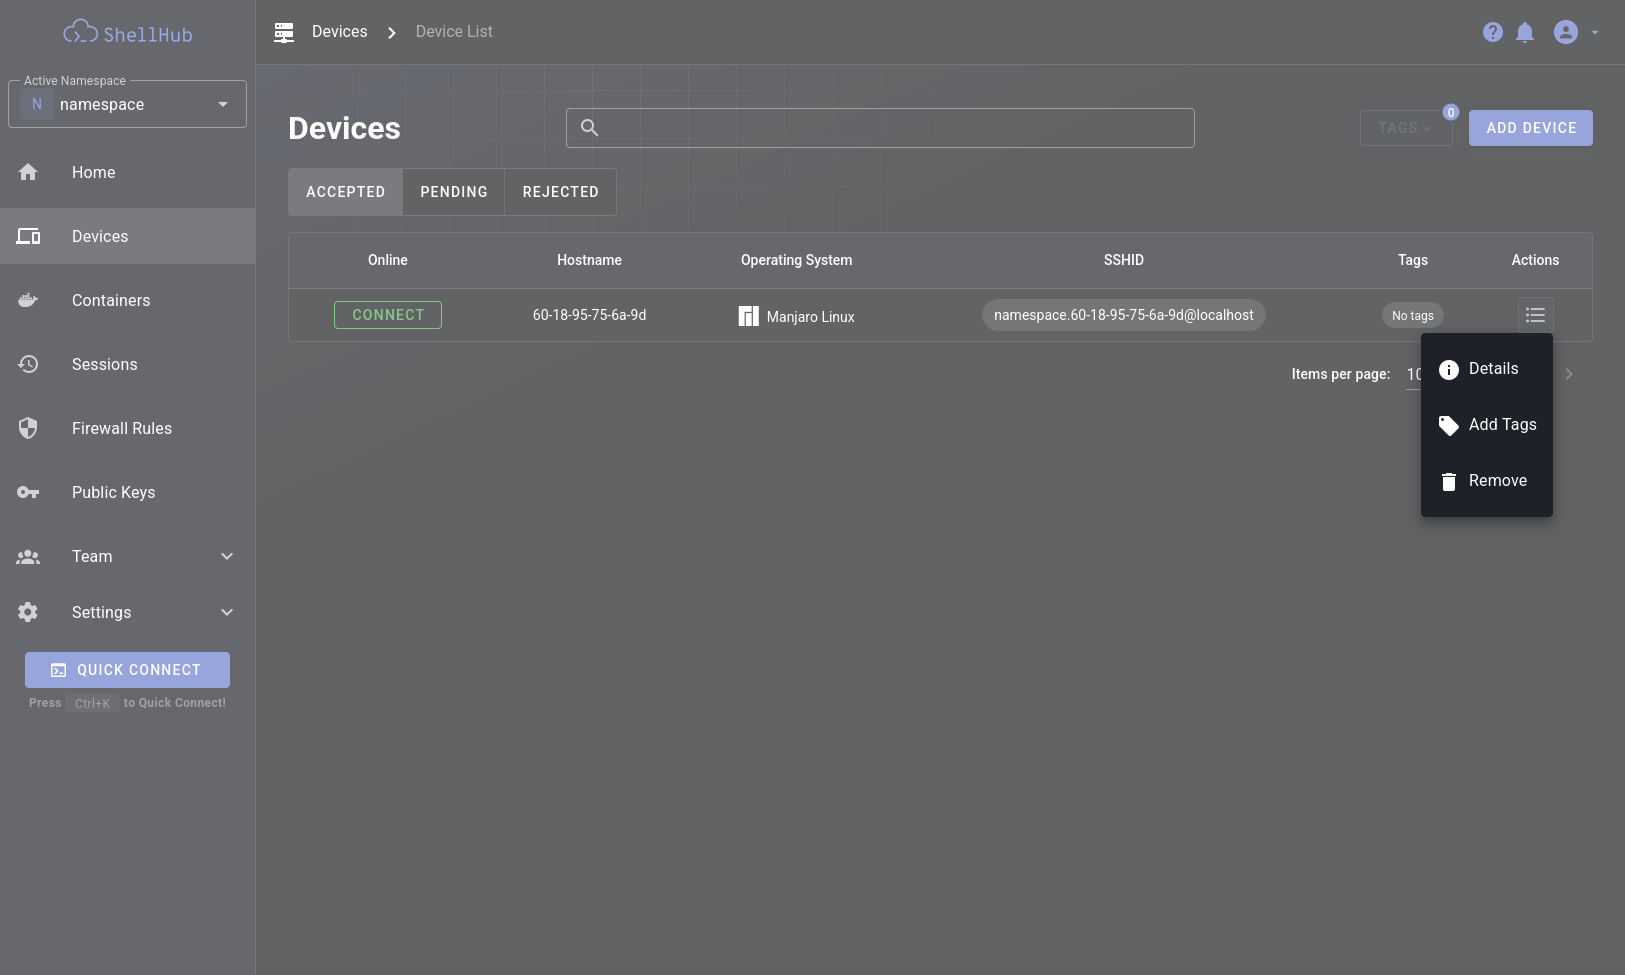The width and height of the screenshot is (1625, 975).
Task: Click Add Device button
Action: pos(1531,128)
